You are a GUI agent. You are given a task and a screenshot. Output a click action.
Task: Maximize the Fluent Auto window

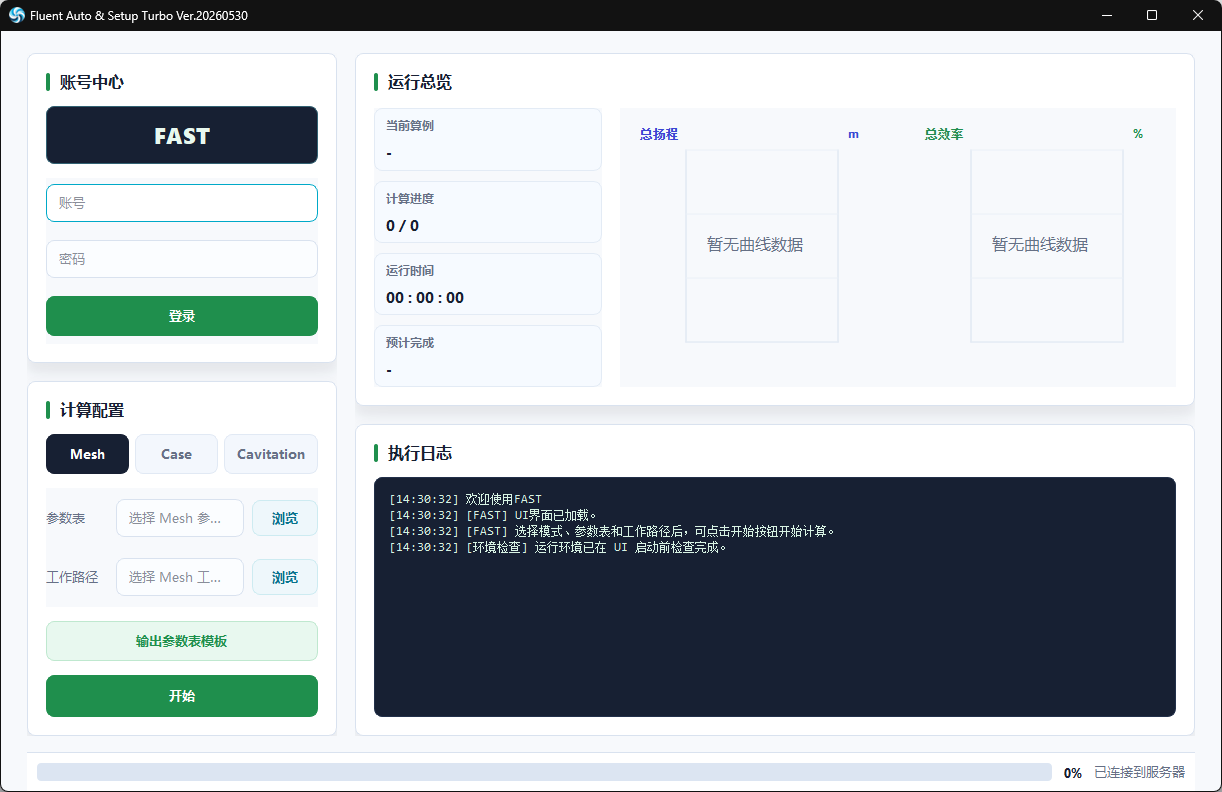1152,15
